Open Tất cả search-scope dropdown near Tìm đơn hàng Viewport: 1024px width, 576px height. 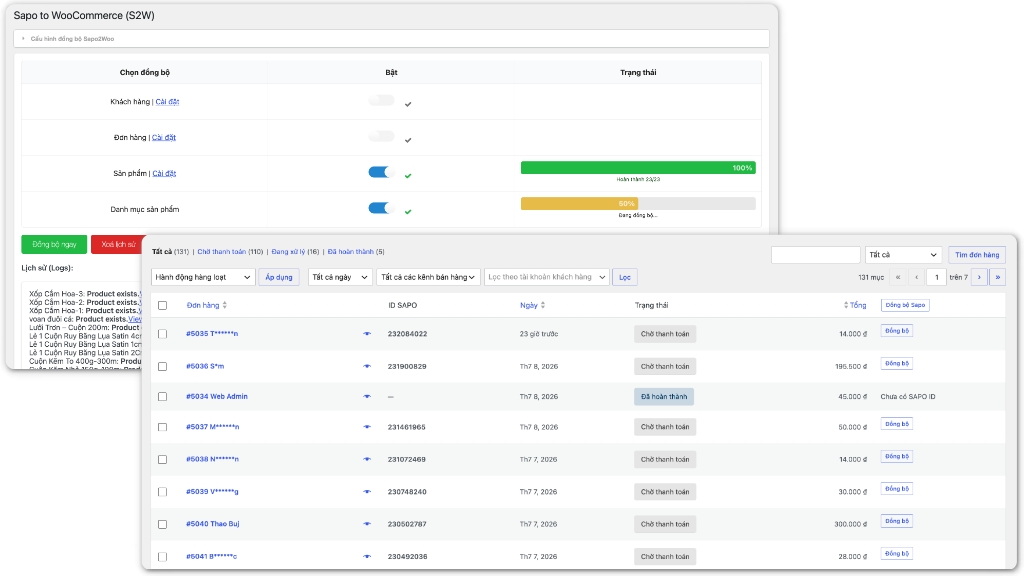pyautogui.click(x=903, y=255)
